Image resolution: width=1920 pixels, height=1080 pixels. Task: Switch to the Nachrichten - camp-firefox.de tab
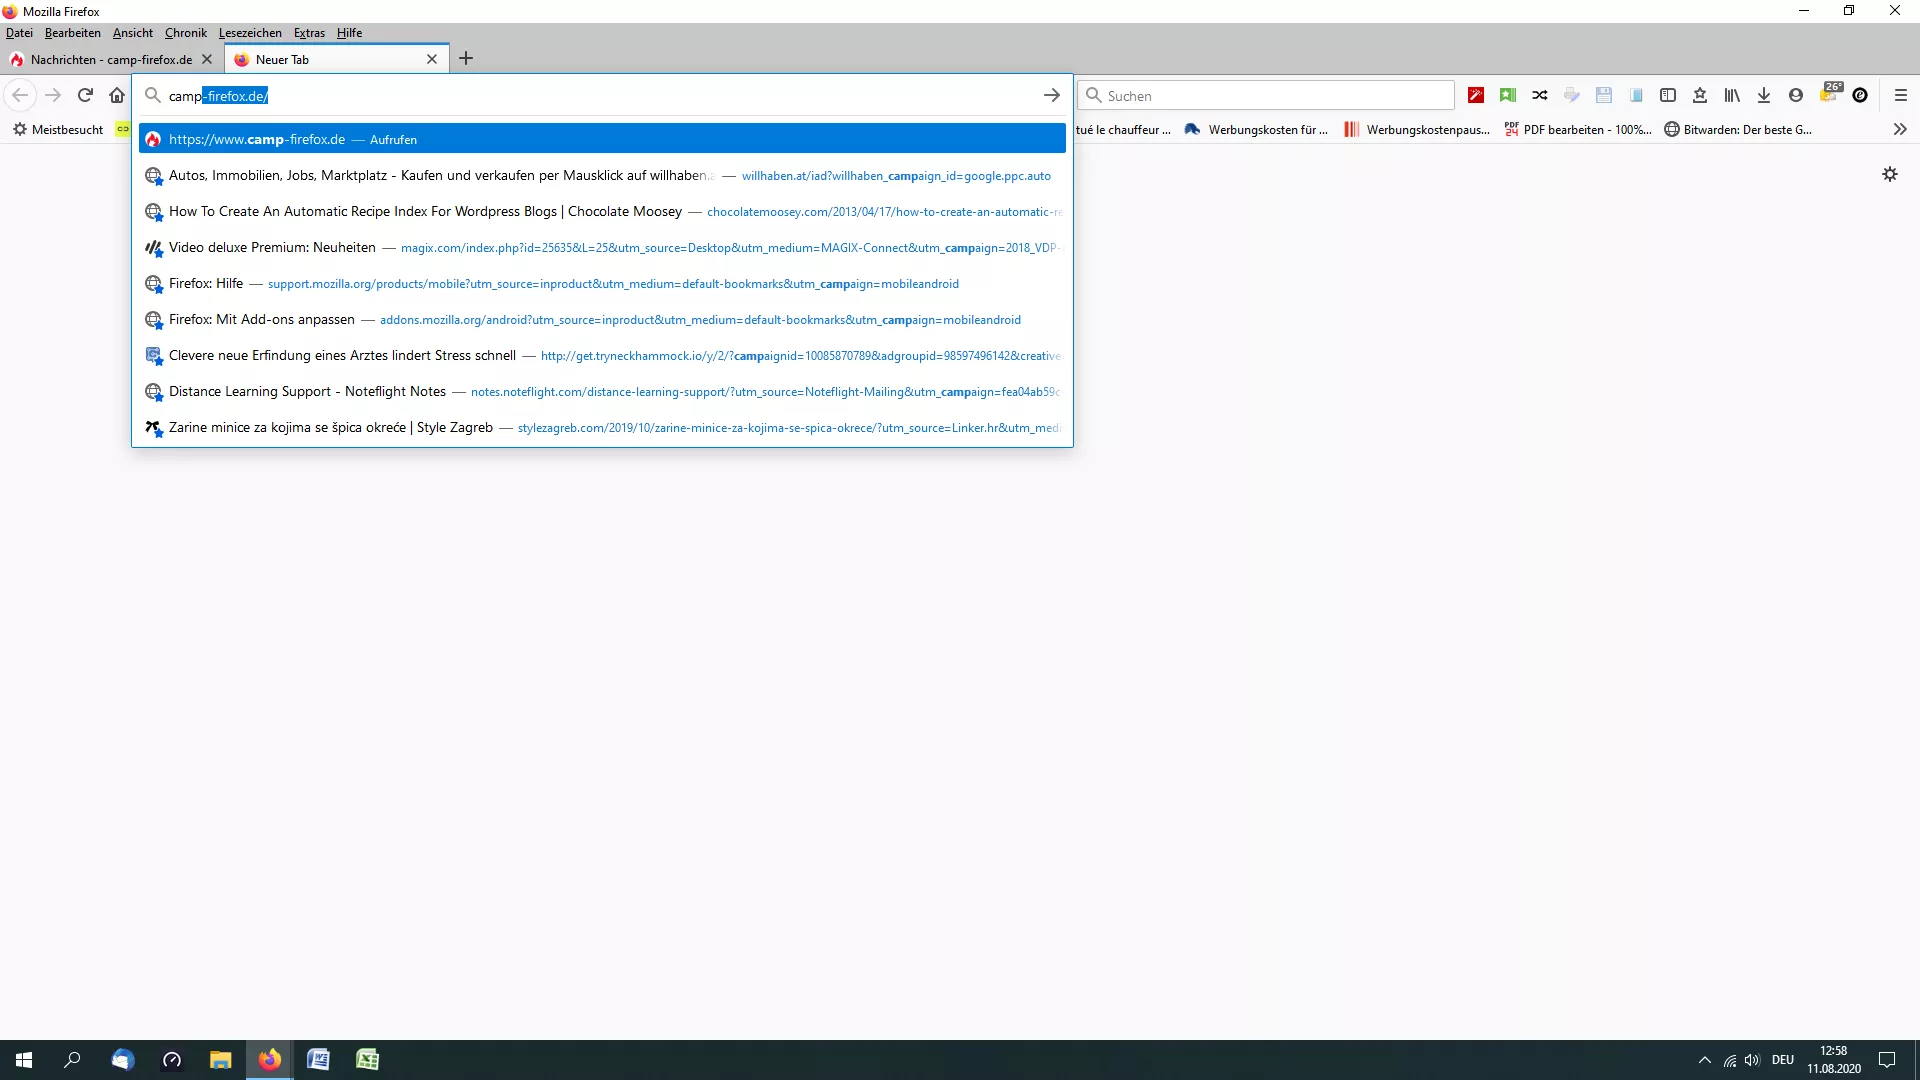(110, 59)
